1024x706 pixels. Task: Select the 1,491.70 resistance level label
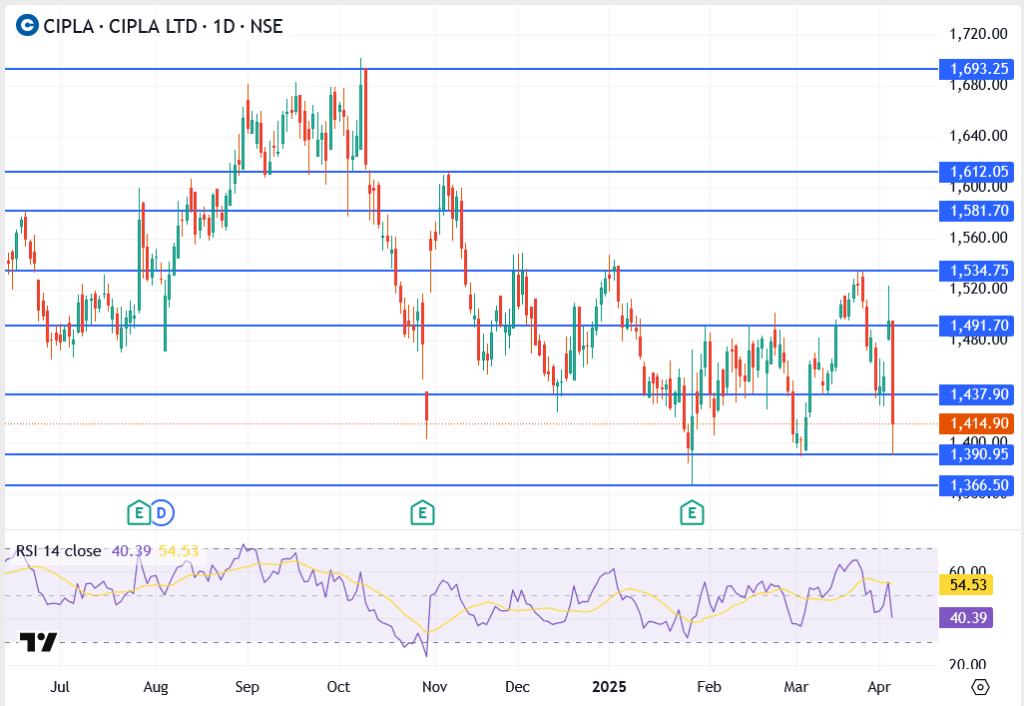click(x=977, y=325)
